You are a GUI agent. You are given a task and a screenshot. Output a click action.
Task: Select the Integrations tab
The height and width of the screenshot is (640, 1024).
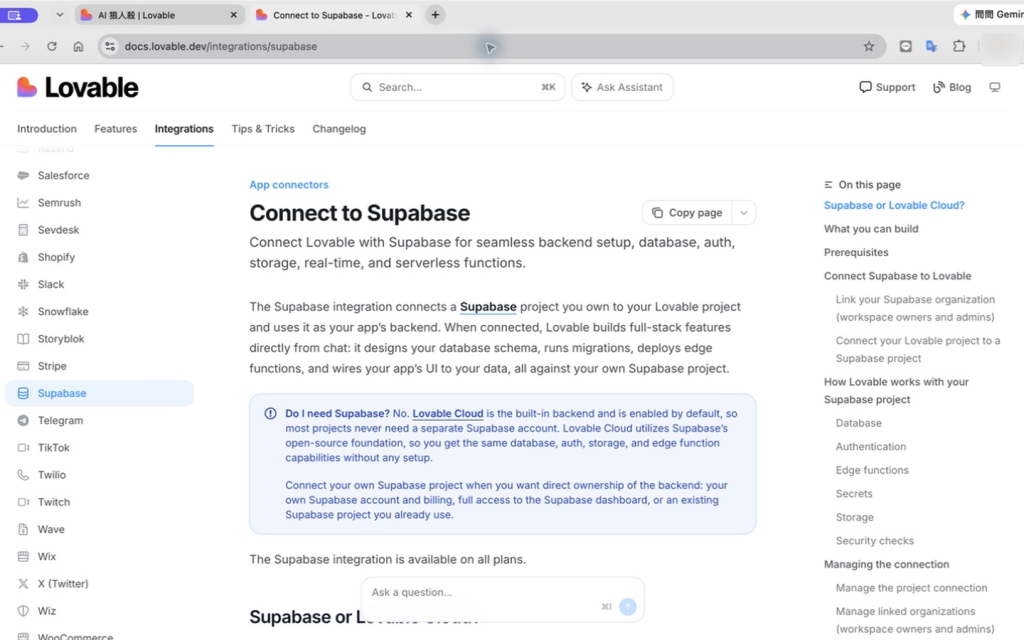click(x=184, y=129)
